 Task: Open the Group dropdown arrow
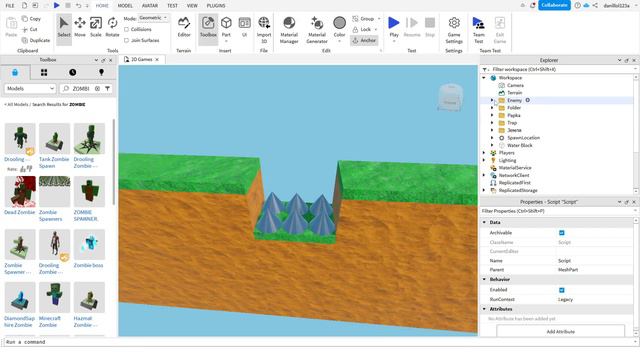[379, 19]
